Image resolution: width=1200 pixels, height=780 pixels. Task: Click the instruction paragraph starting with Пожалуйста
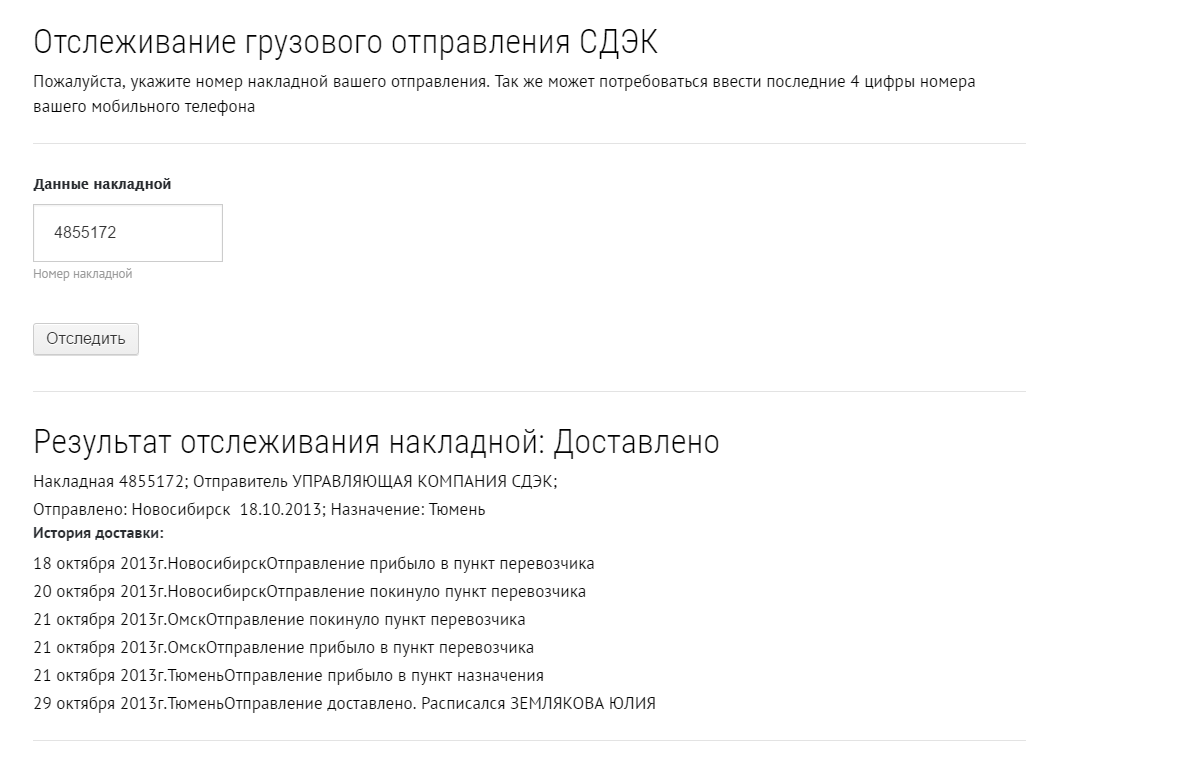[503, 94]
